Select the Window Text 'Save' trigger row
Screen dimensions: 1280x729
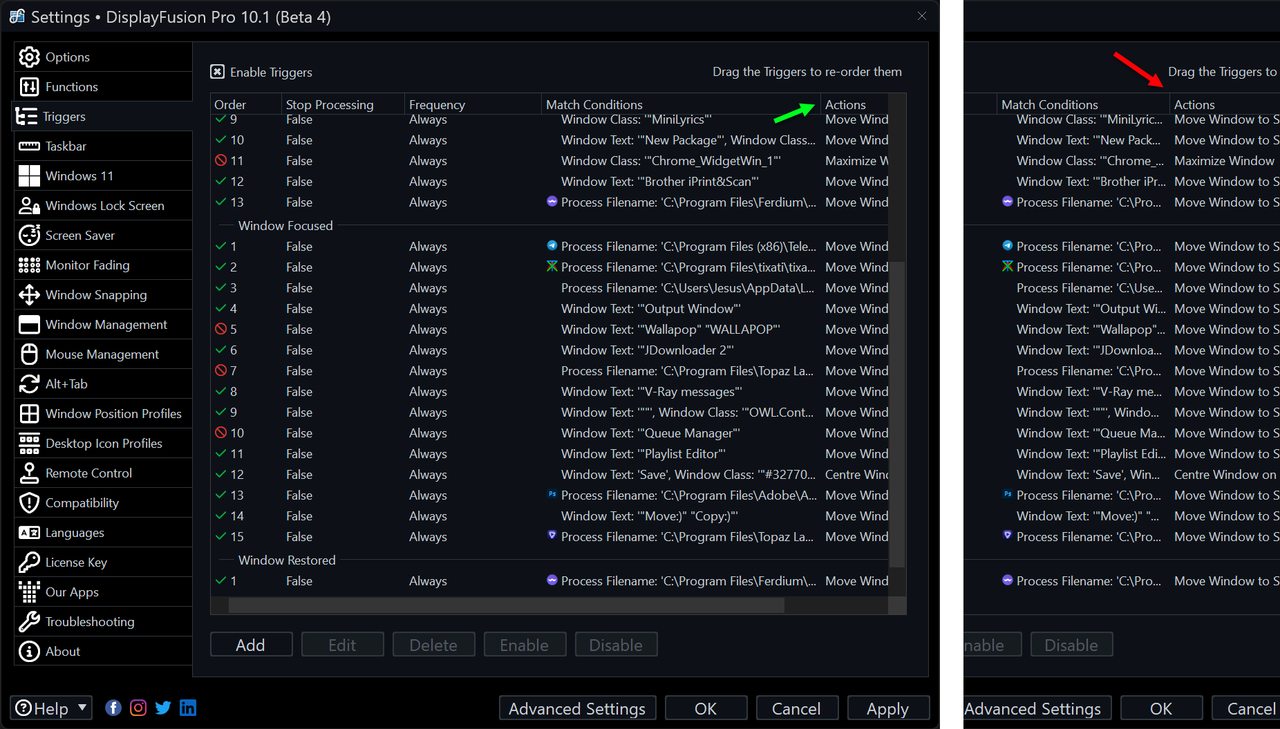(x=550, y=475)
